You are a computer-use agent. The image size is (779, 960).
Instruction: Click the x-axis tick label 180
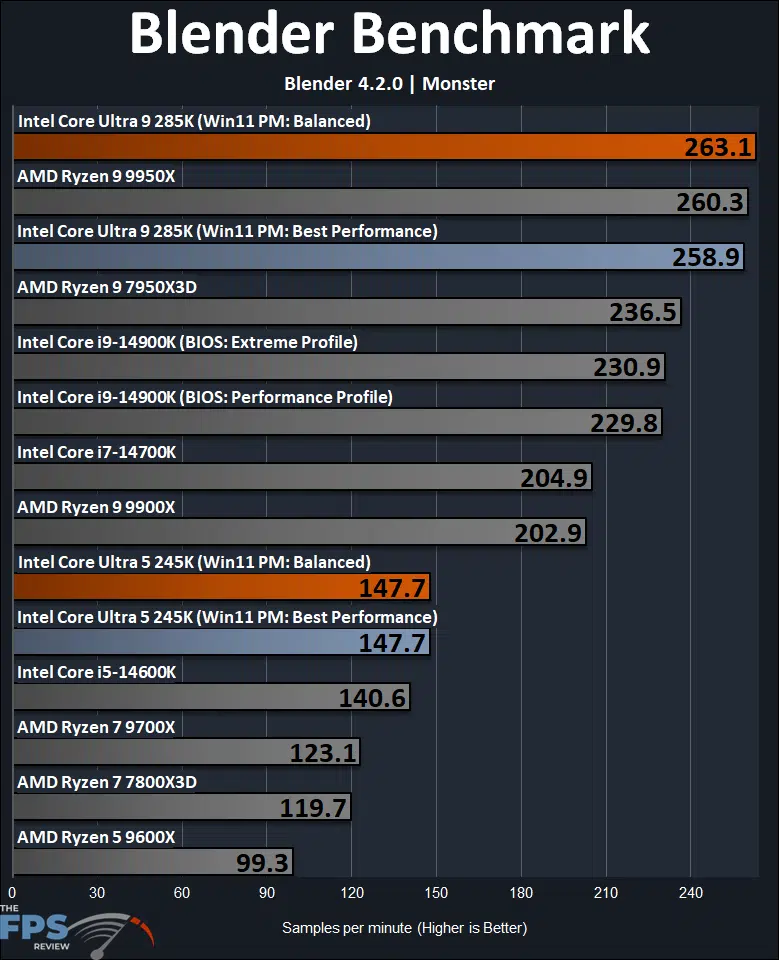click(521, 893)
